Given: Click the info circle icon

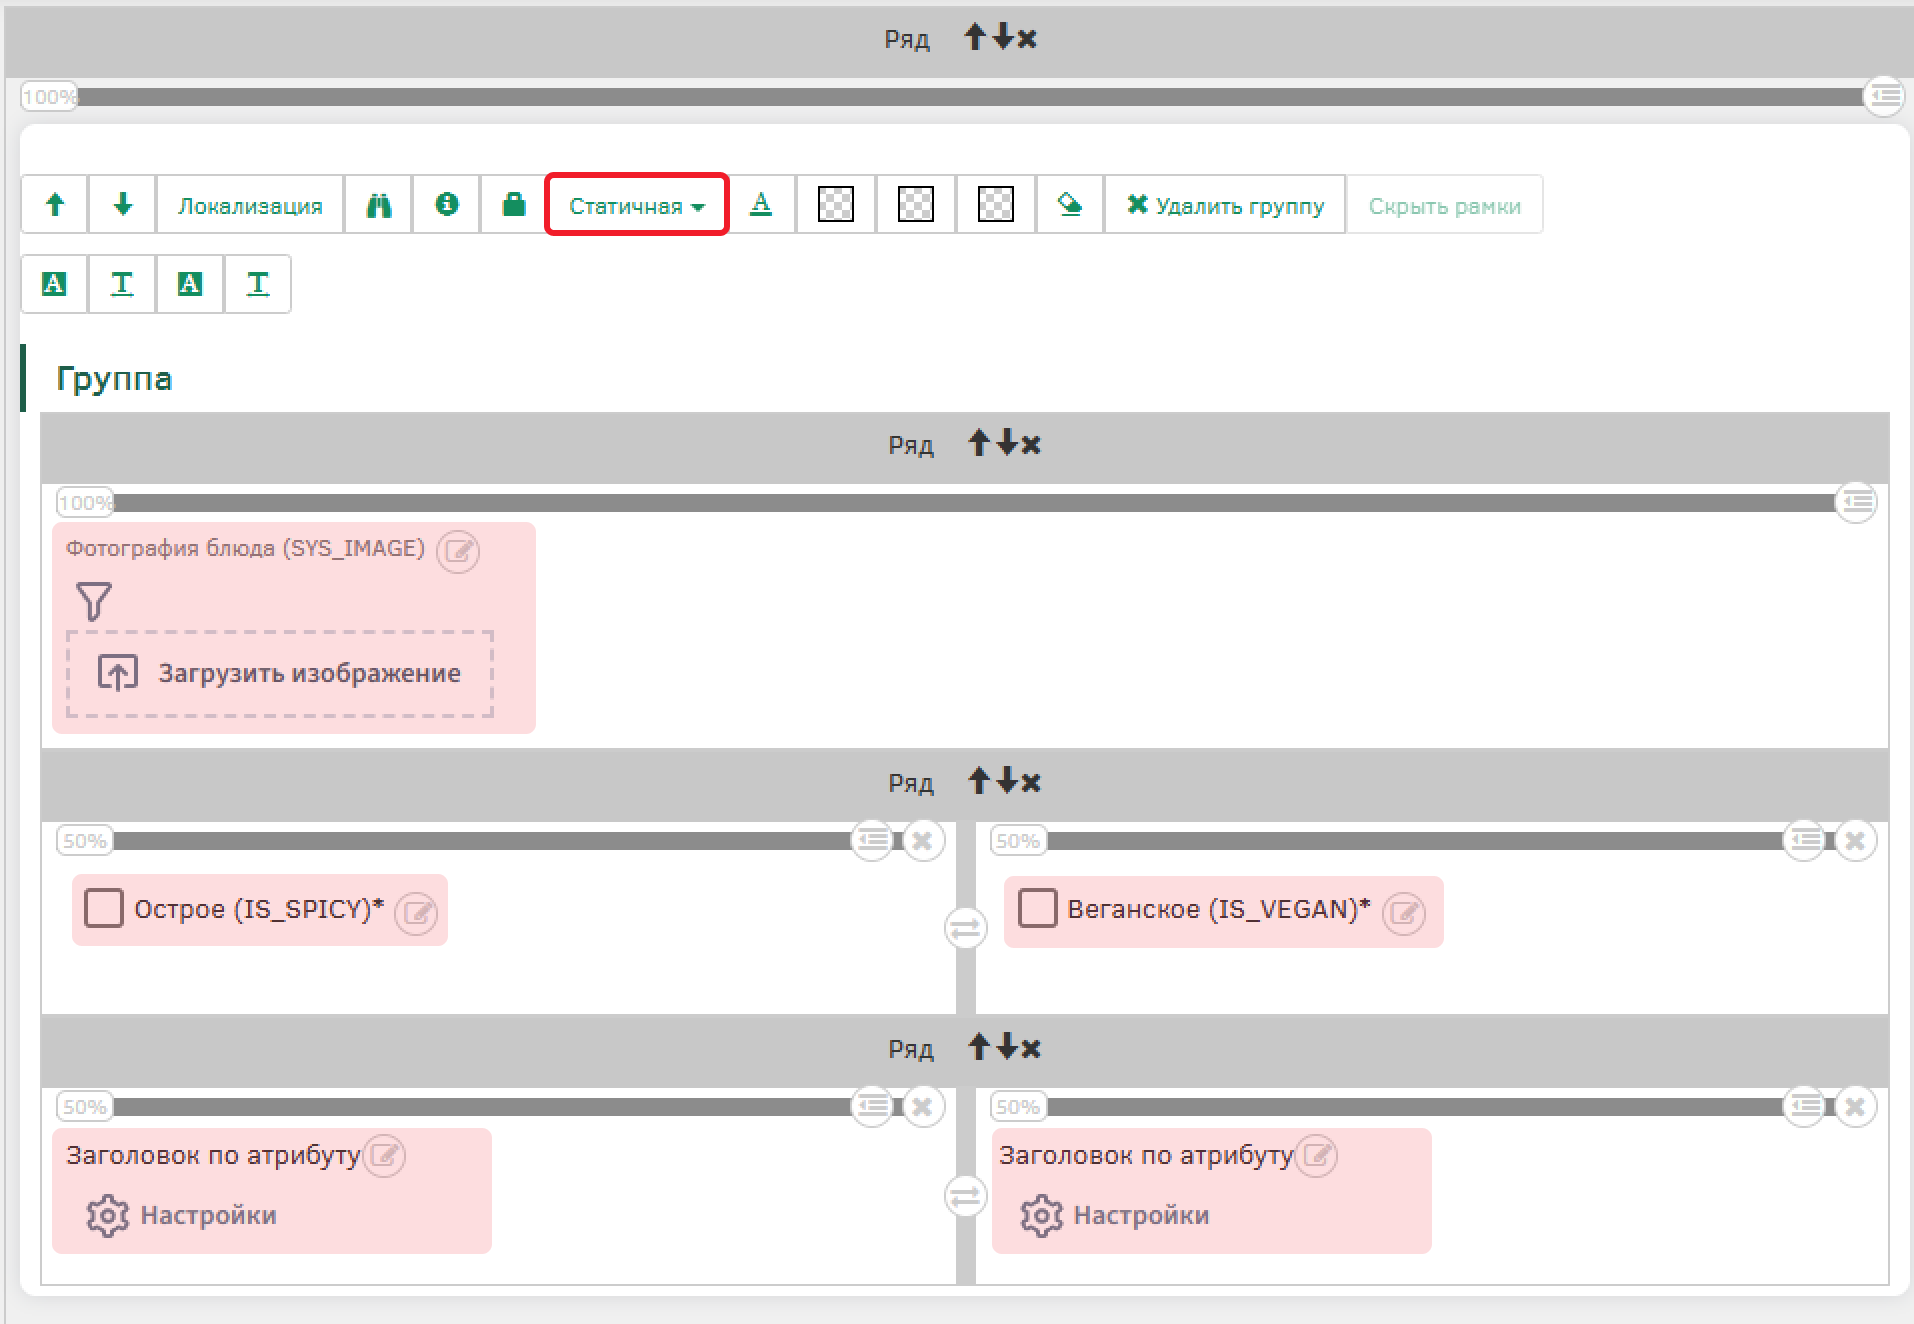Looking at the screenshot, I should (447, 205).
